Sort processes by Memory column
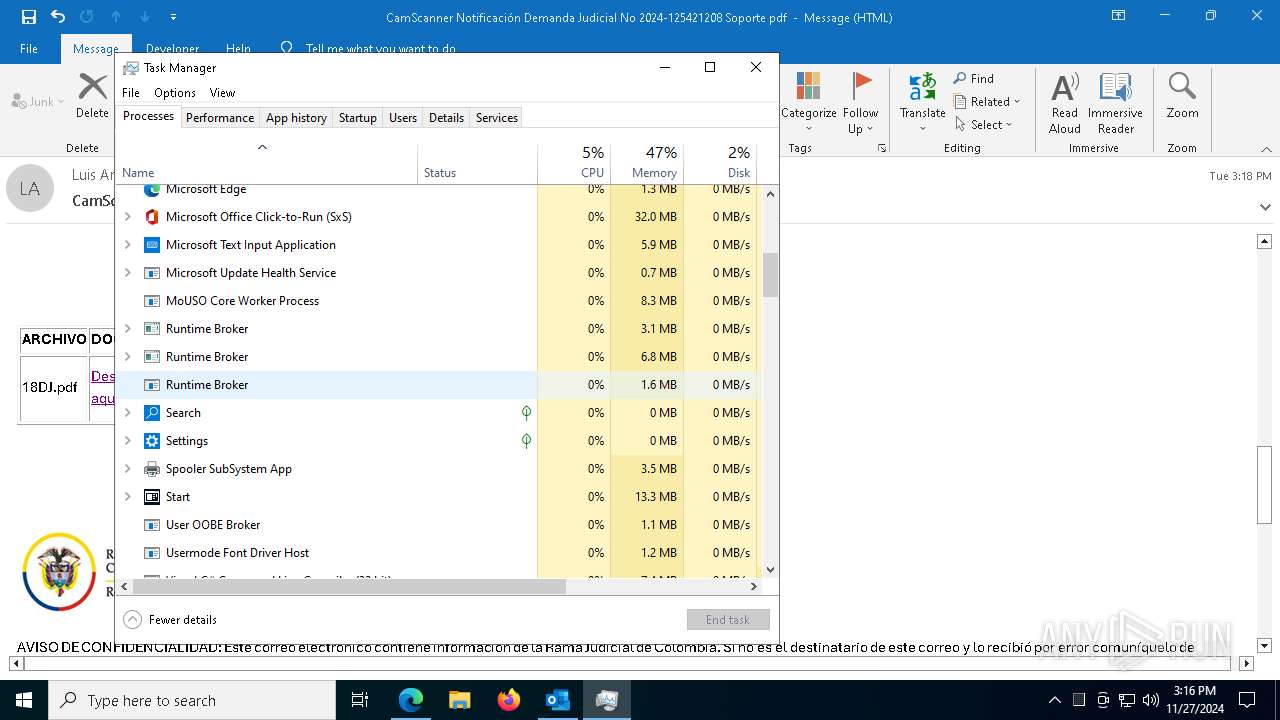Image resolution: width=1280 pixels, height=720 pixels. 647,163
